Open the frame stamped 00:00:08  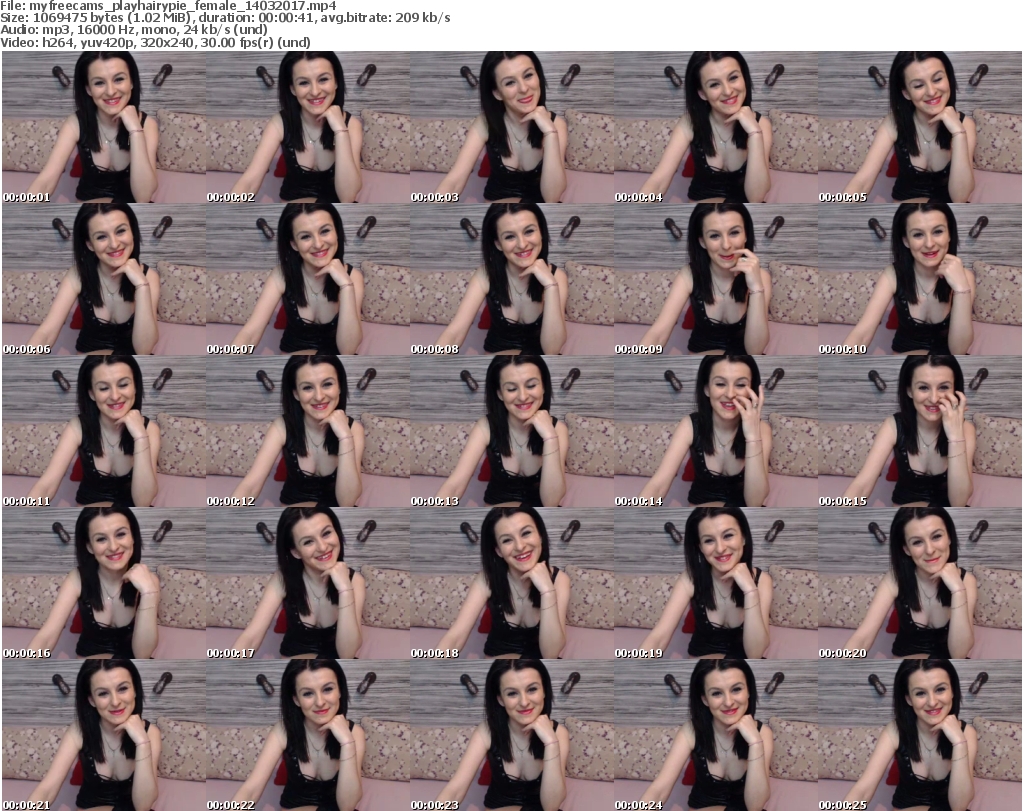tap(512, 279)
